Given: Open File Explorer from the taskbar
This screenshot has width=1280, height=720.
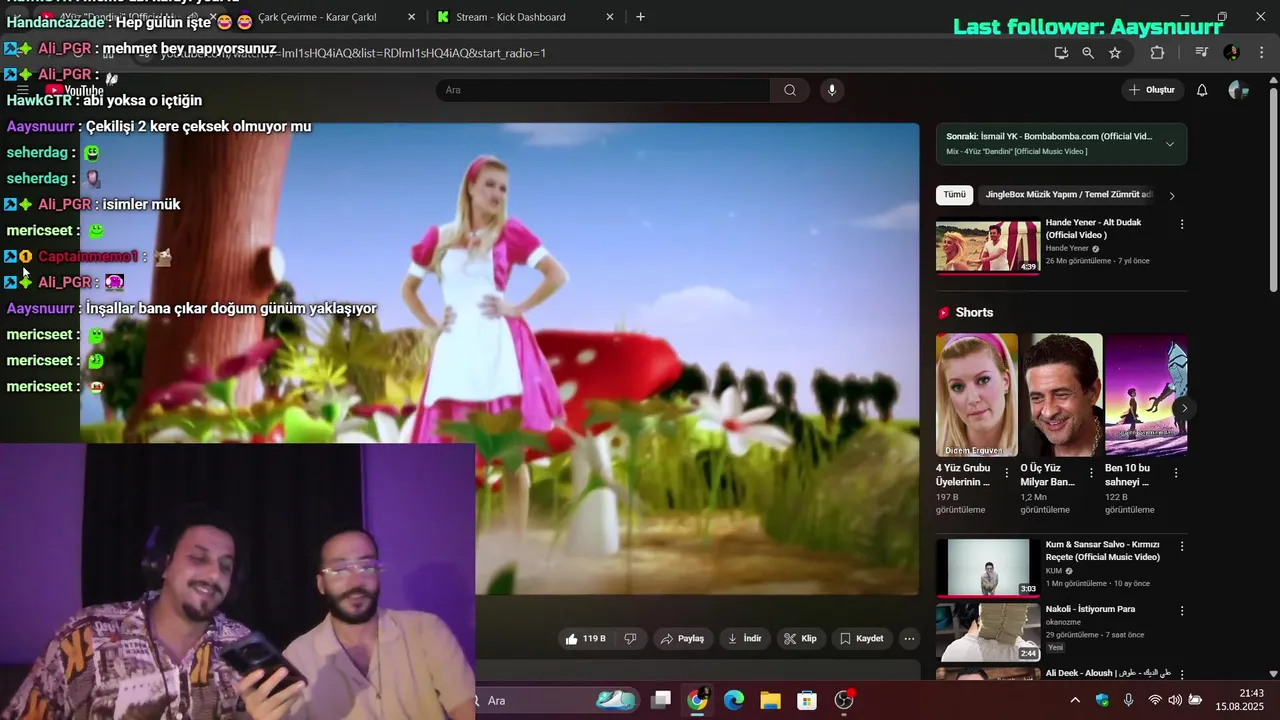Looking at the screenshot, I should [x=770, y=700].
